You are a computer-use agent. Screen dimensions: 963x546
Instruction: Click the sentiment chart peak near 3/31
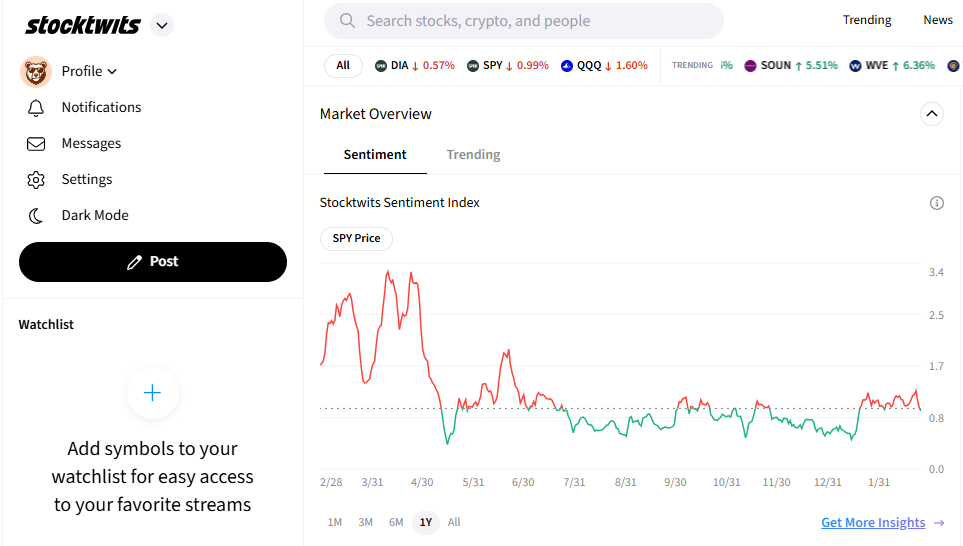[x=388, y=271]
